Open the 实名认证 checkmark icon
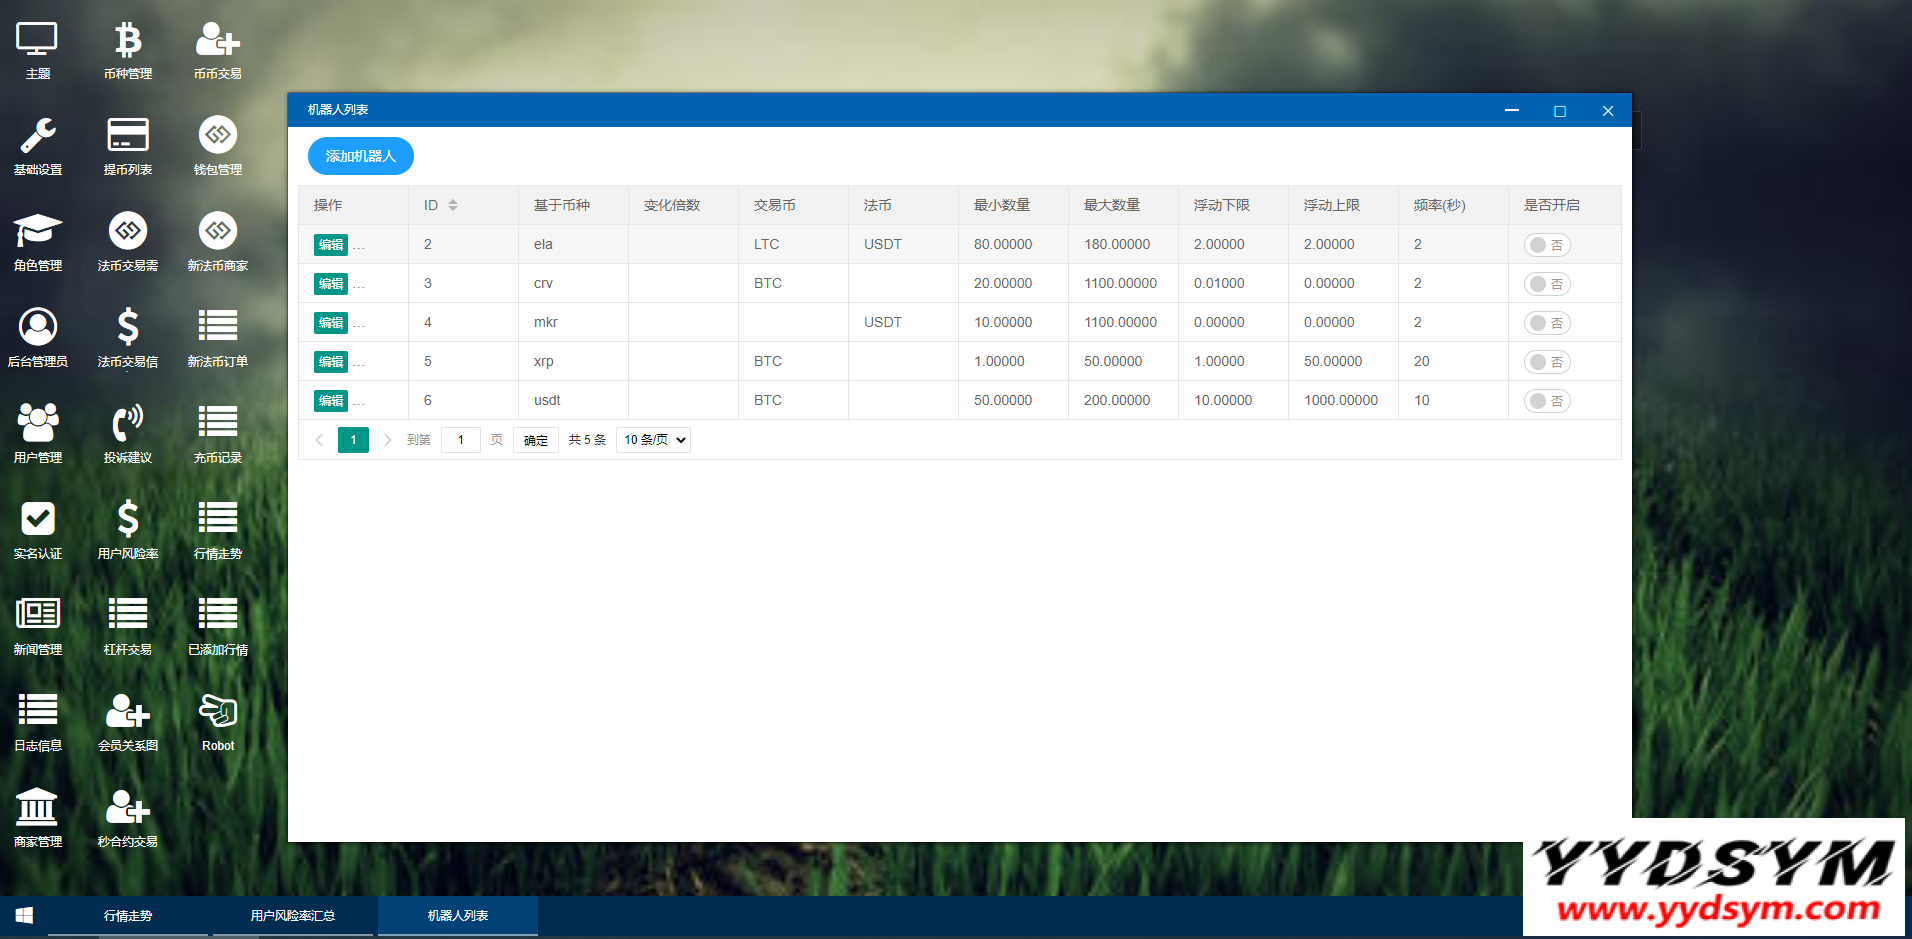The height and width of the screenshot is (939, 1912). 38,520
